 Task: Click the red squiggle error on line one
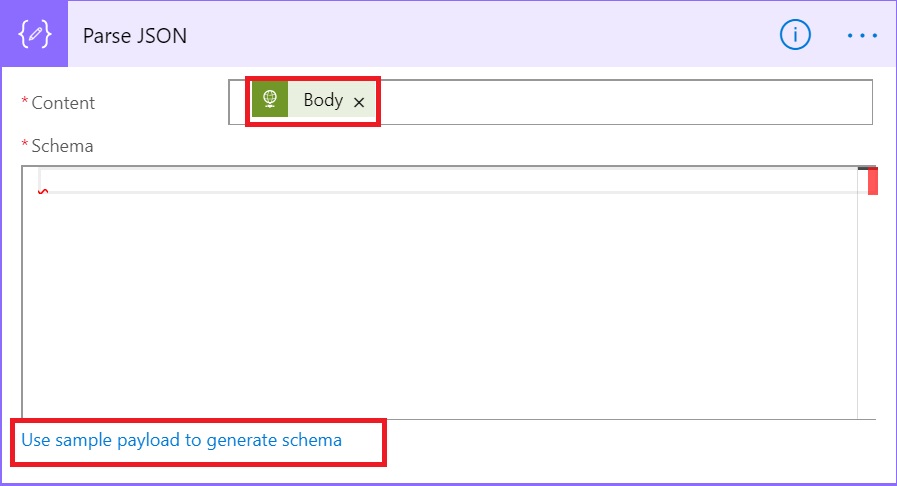click(43, 192)
